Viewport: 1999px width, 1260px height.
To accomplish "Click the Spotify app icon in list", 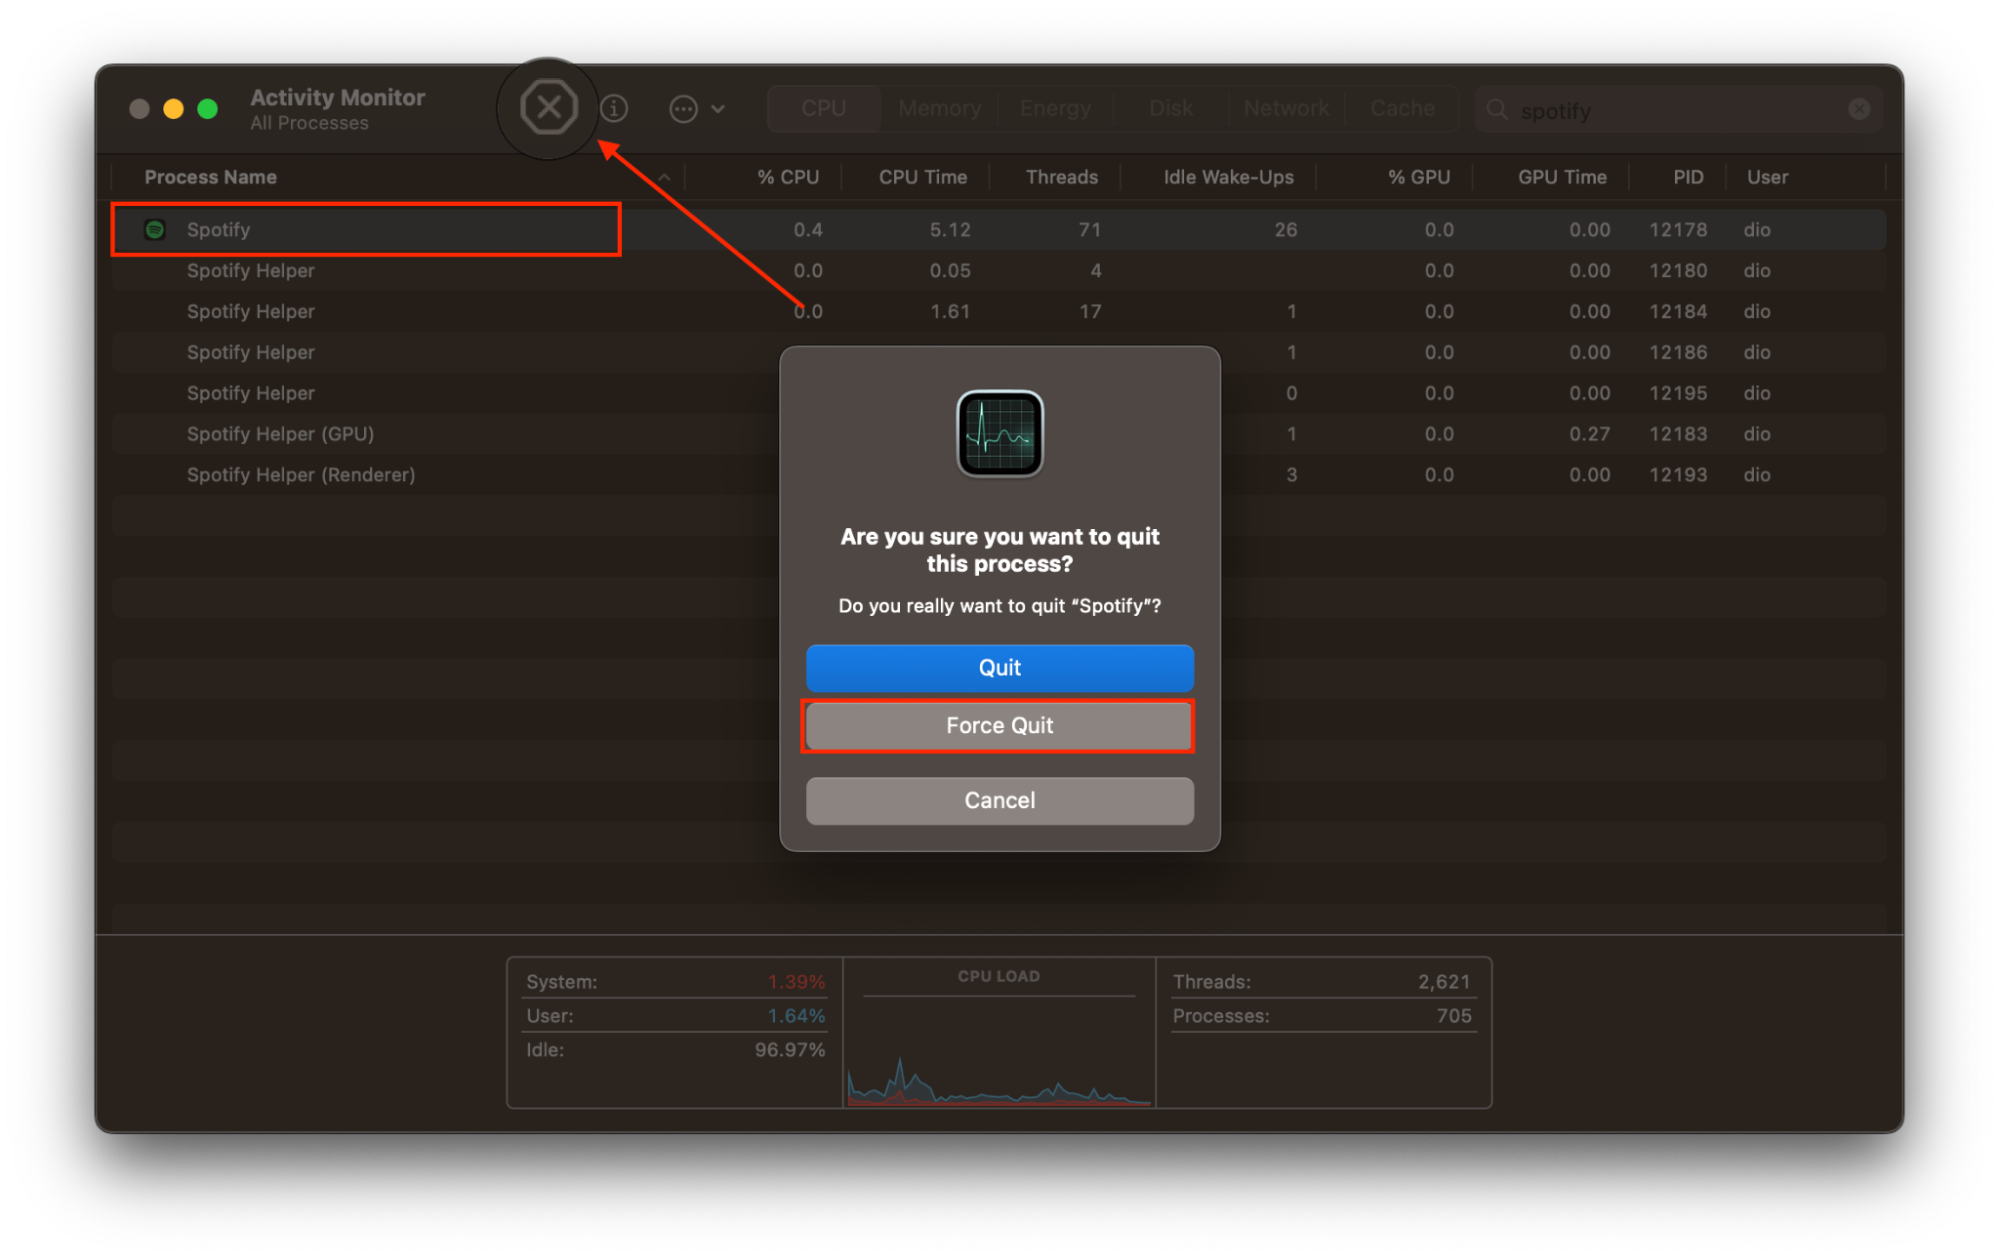I will [155, 229].
